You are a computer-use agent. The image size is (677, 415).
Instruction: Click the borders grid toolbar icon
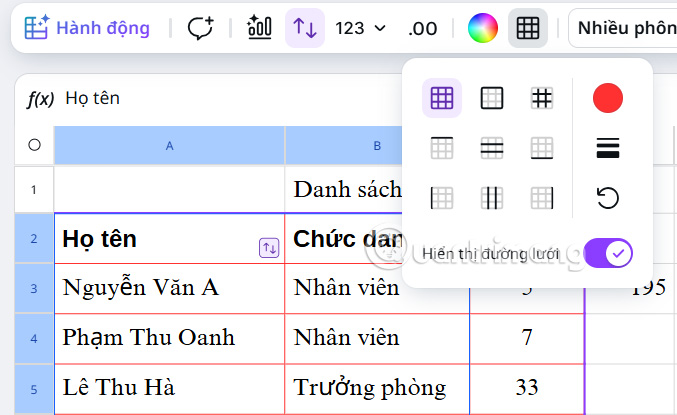[x=528, y=28]
